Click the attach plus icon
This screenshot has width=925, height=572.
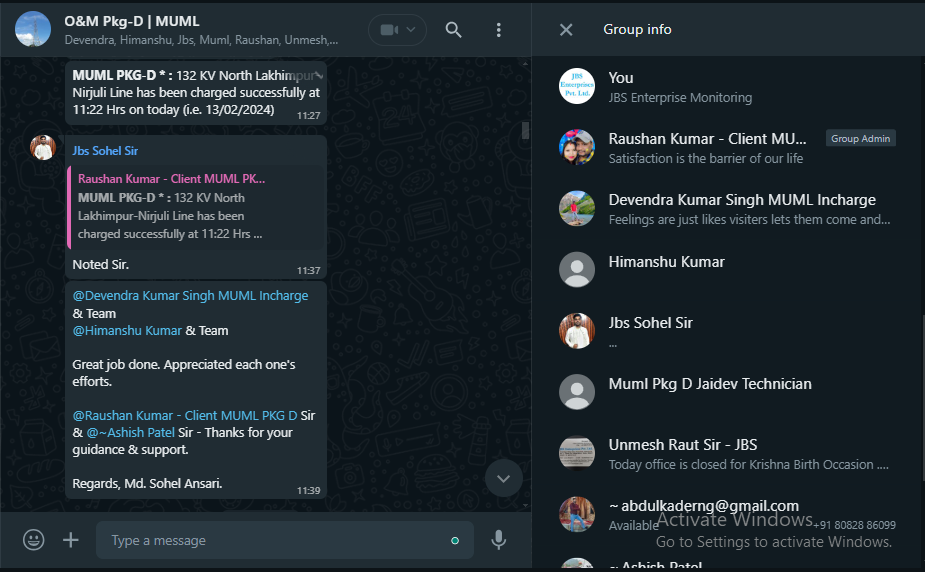[71, 540]
